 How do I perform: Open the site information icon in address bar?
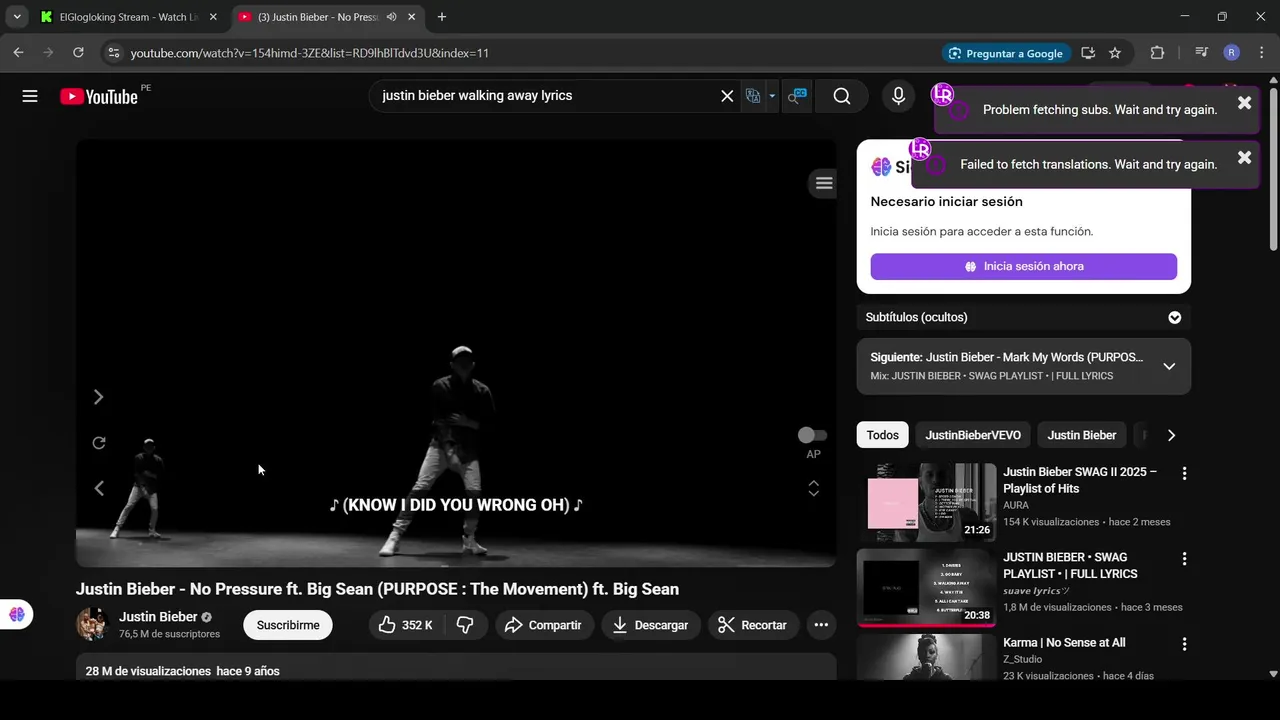tap(114, 53)
